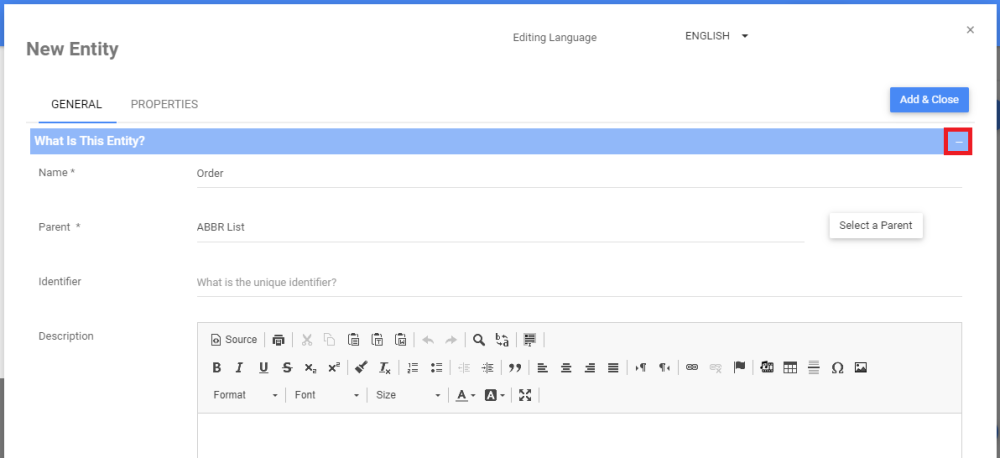Screen dimensions: 1000x458
Task: Click the Parent field showing ABBR List
Action: pyautogui.click(x=500, y=227)
